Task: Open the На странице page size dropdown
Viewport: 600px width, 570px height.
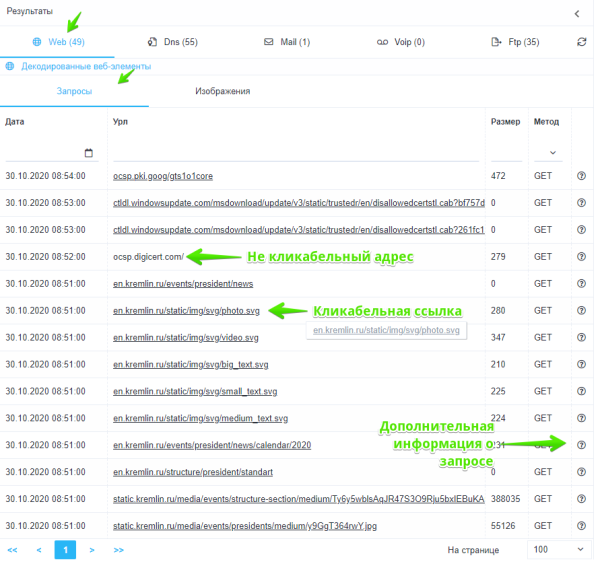Action: [x=558, y=550]
